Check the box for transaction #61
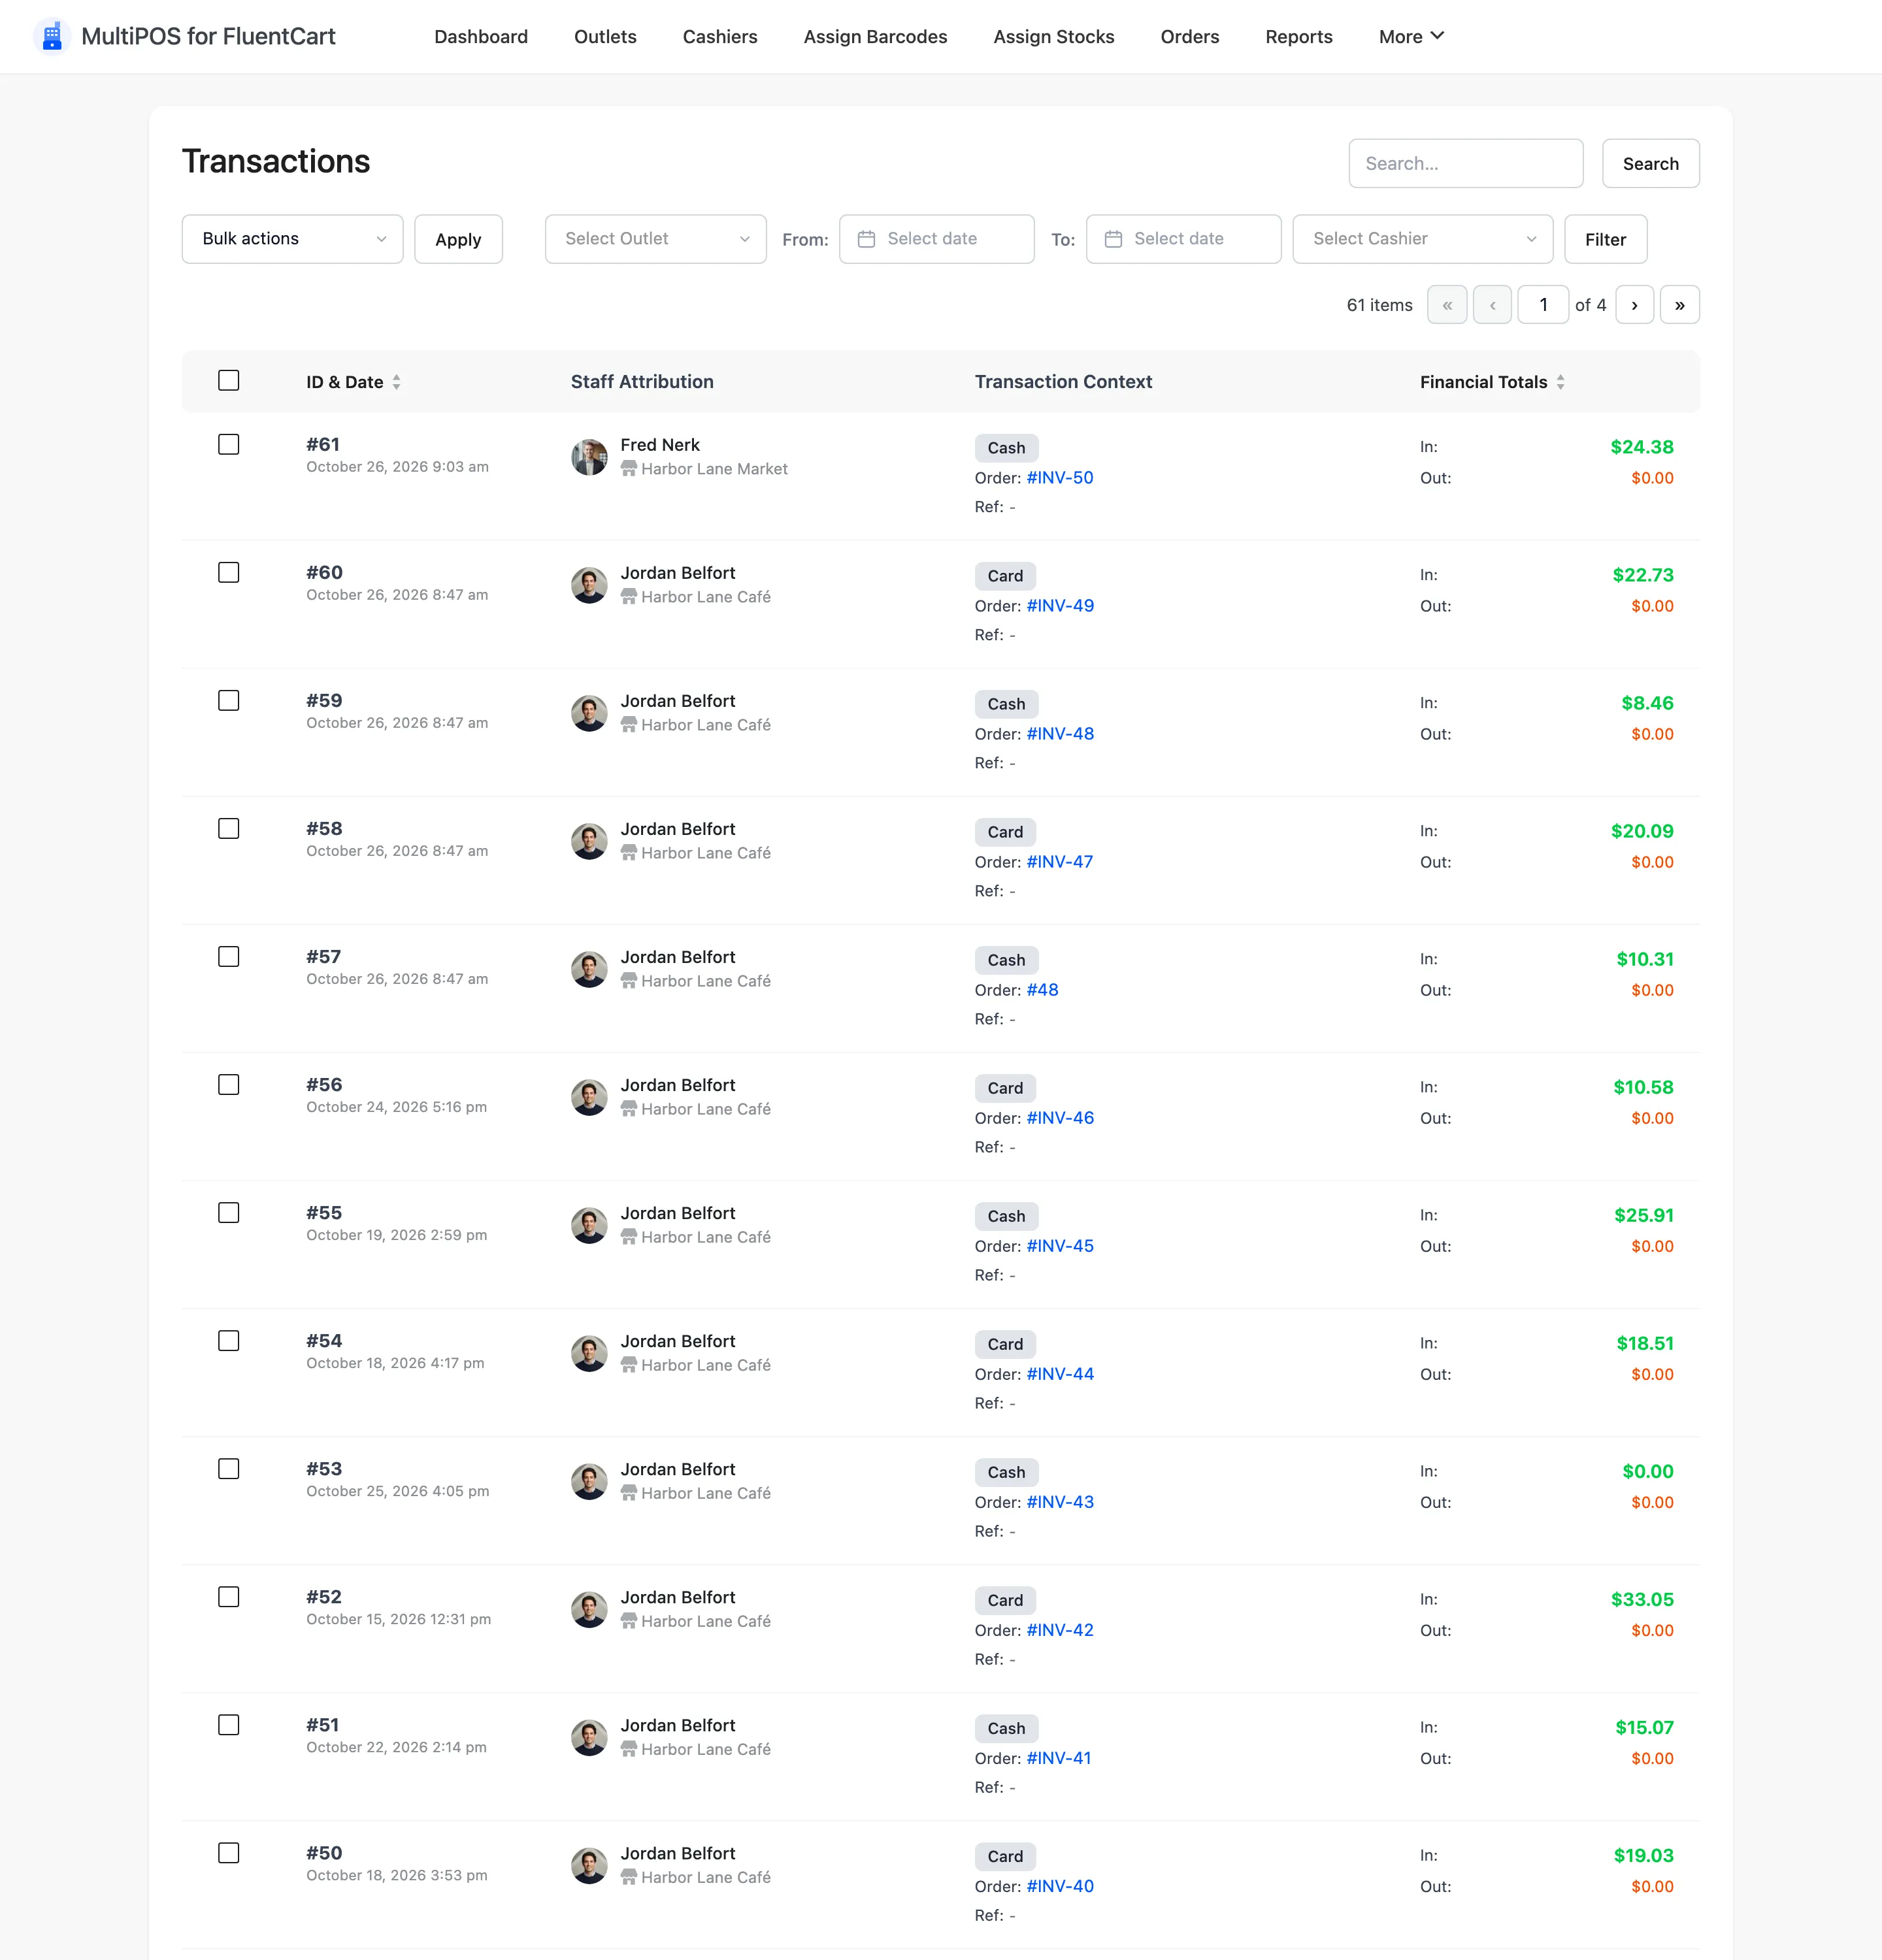Screen dimensions: 1882x1960 229,444
